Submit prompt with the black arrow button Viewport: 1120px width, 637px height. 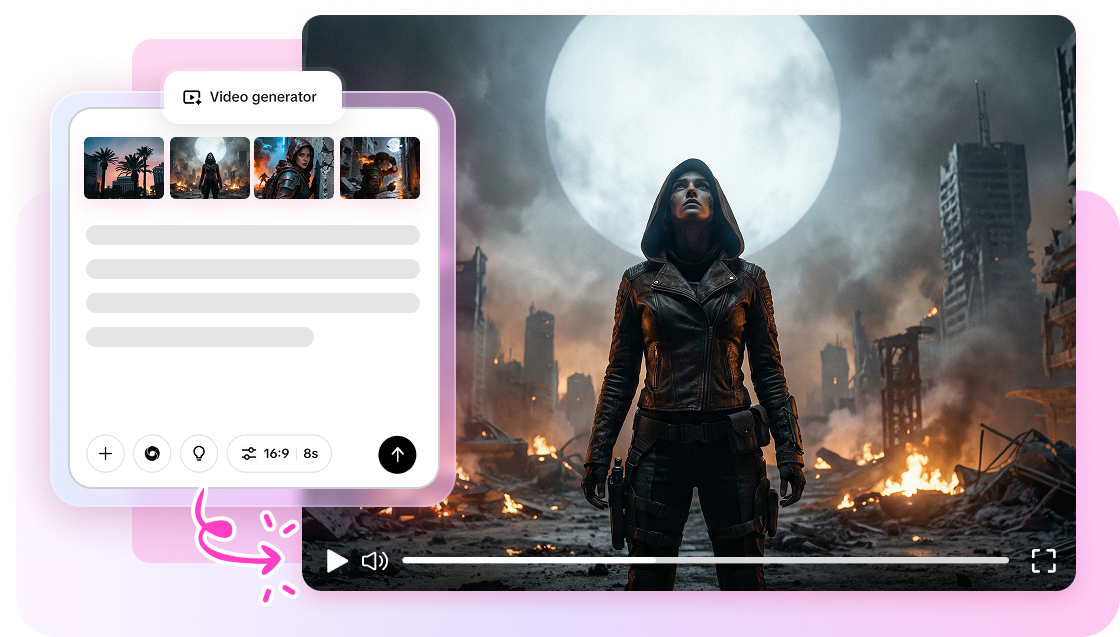coord(397,454)
